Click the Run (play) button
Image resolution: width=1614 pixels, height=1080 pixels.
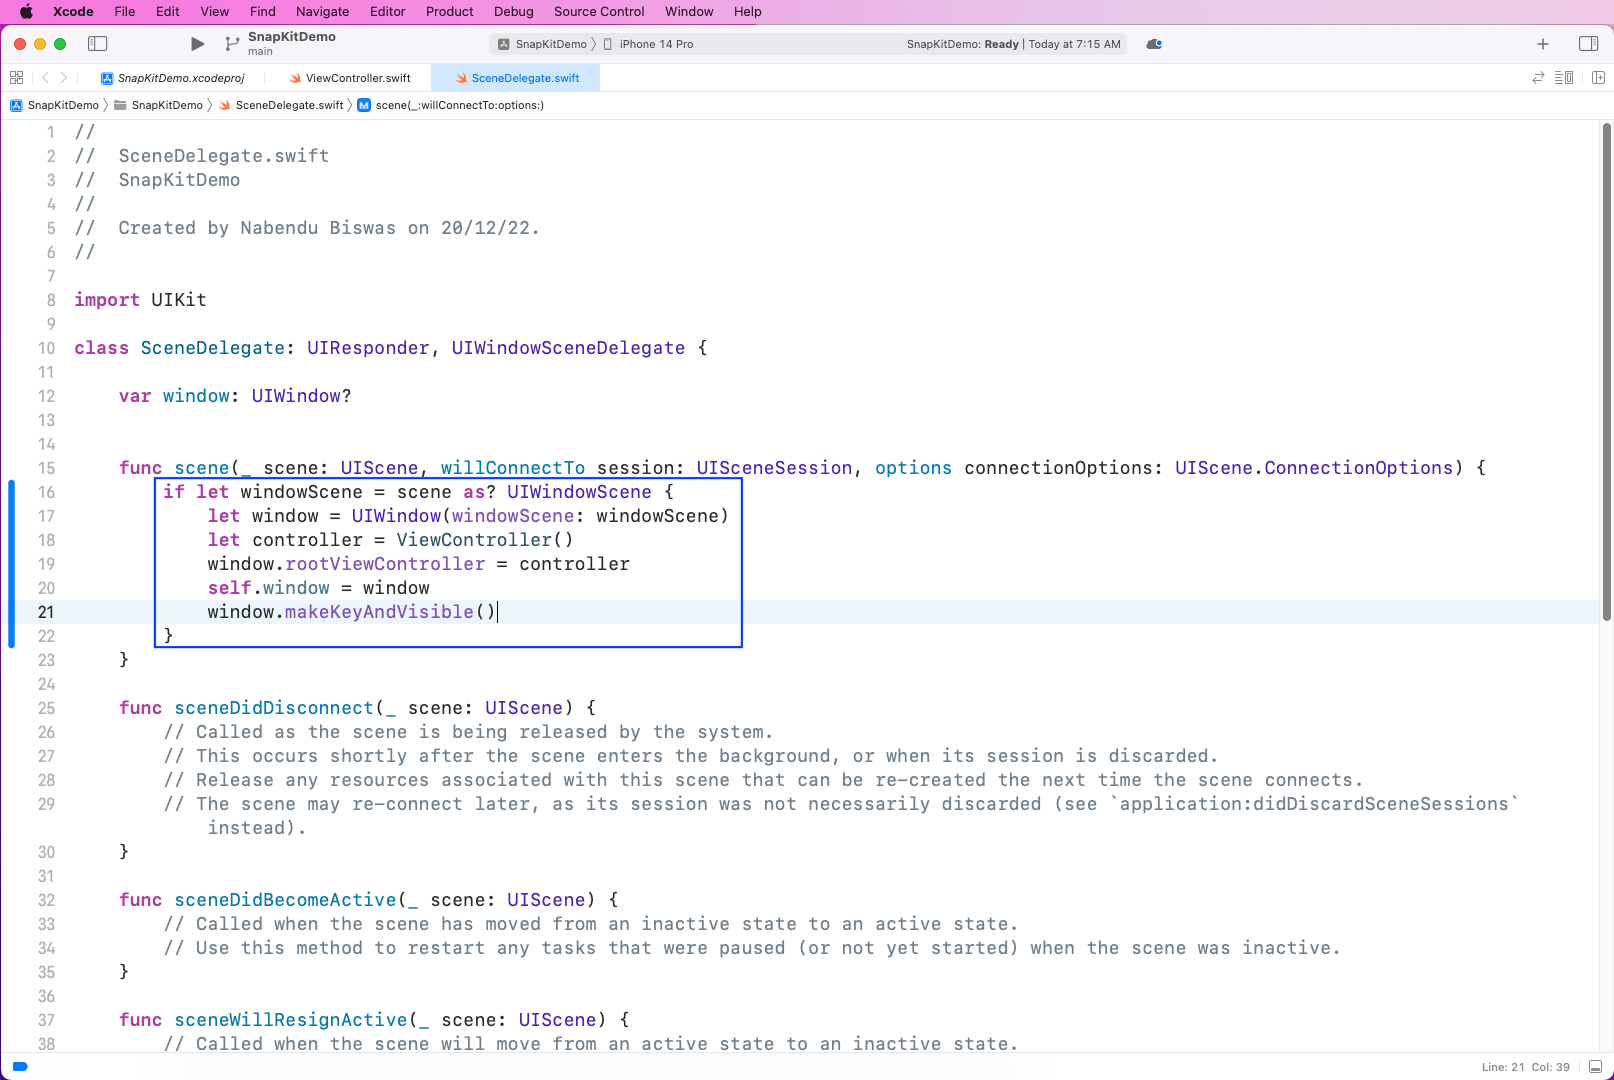pyautogui.click(x=197, y=44)
